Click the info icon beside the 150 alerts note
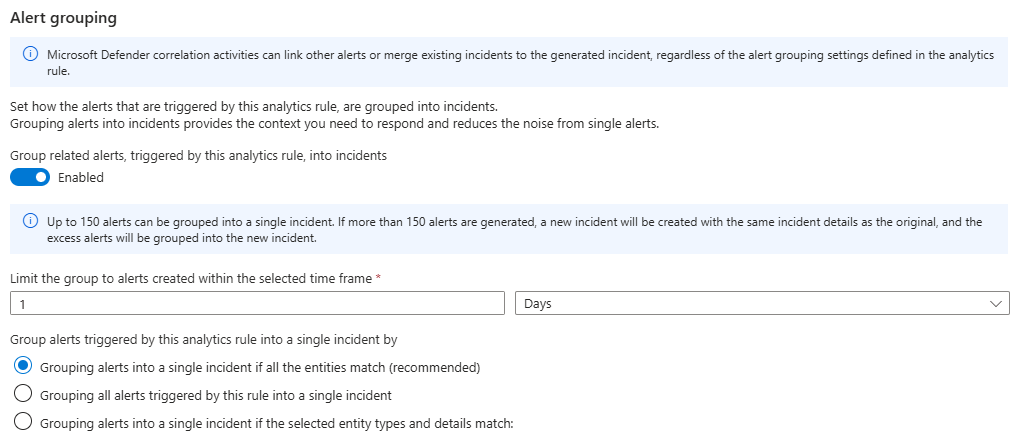The height and width of the screenshot is (440, 1020). tap(31, 222)
